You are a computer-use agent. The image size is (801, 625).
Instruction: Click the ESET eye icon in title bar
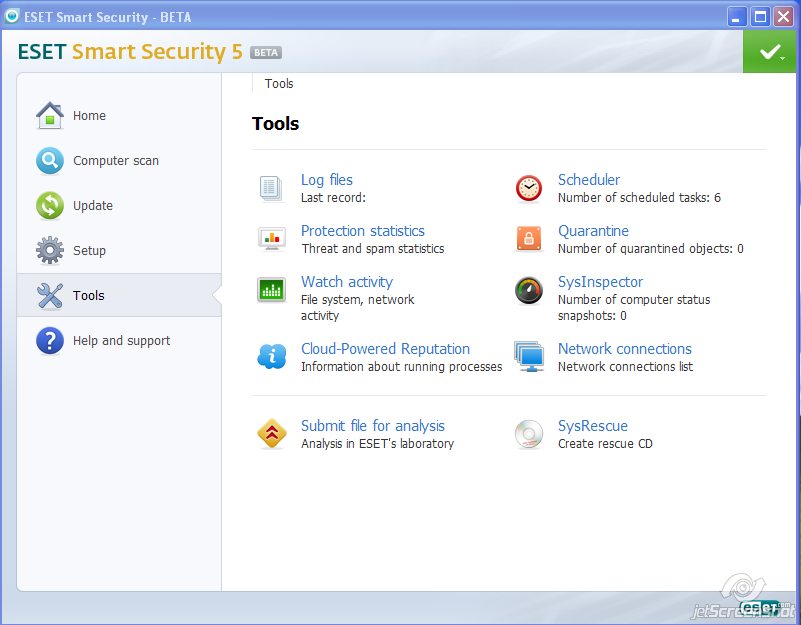[11, 16]
